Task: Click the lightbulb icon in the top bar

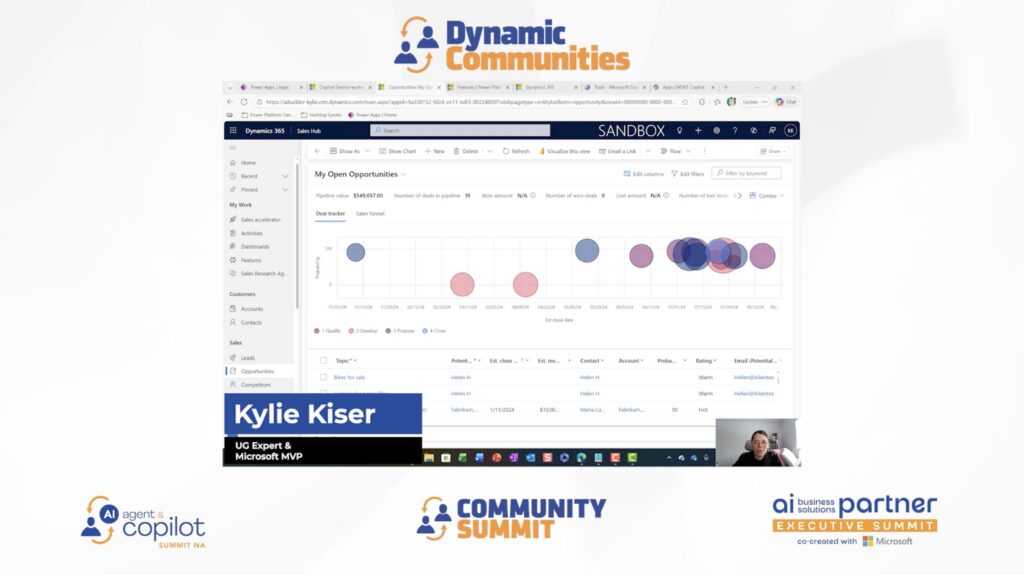Action: (x=679, y=130)
